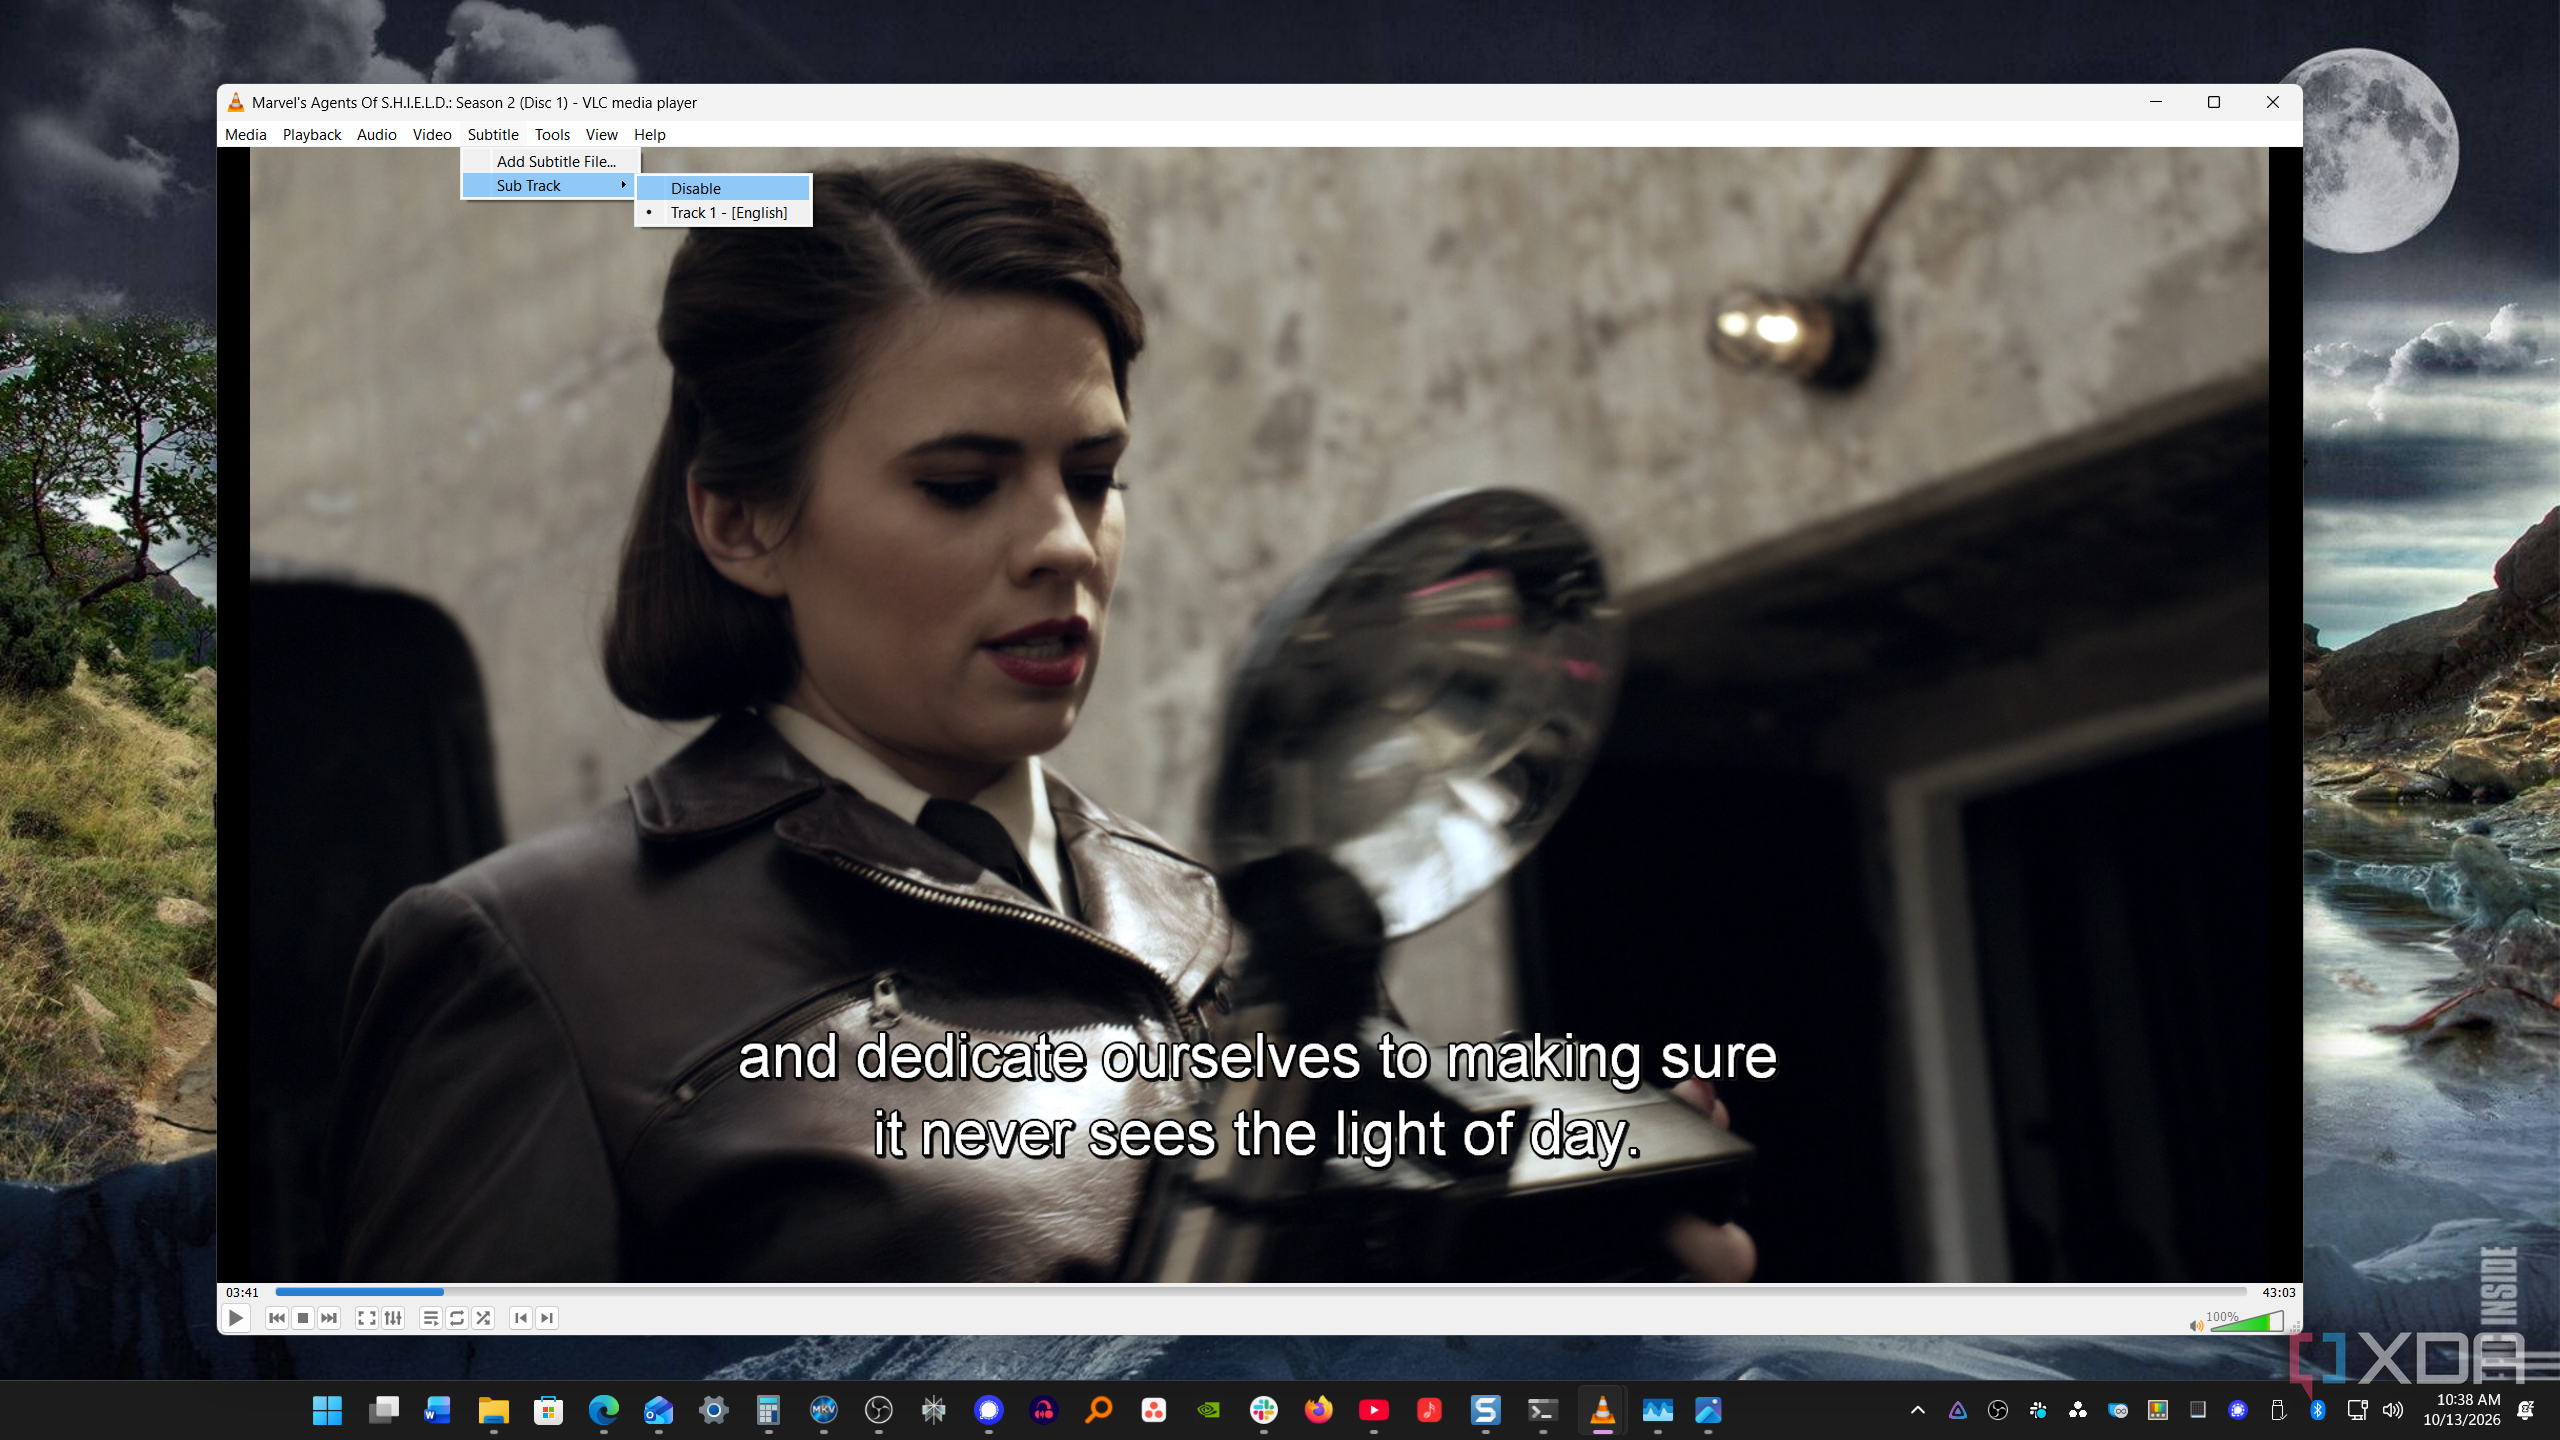Stop playback with the stop button
Viewport: 2560px width, 1440px height.
point(303,1318)
